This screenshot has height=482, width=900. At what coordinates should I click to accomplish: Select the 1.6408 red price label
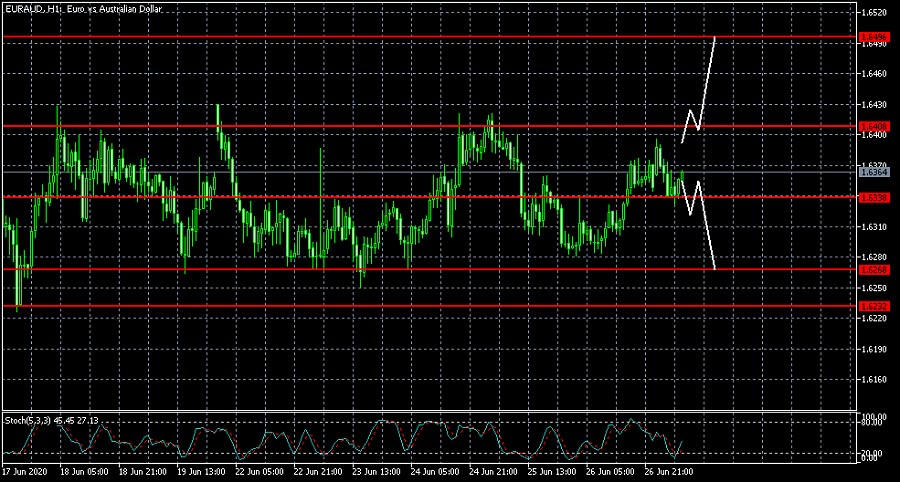872,126
